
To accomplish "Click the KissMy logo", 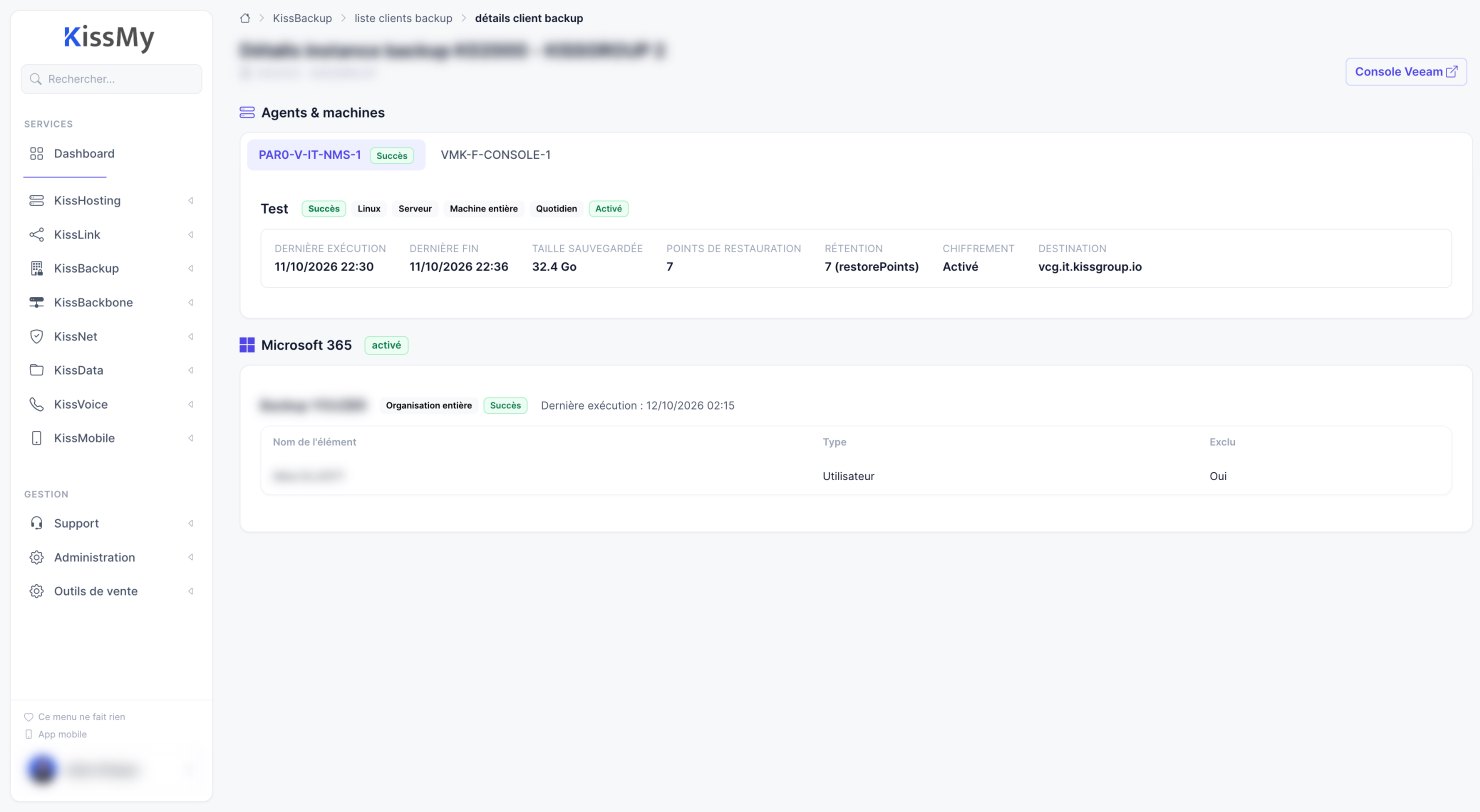I will (109, 38).
